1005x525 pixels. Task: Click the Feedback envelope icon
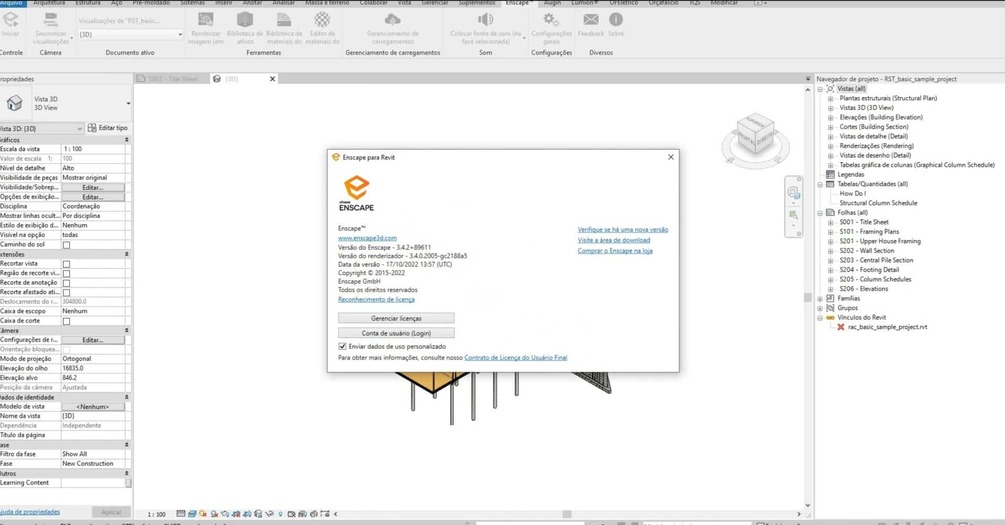pos(591,20)
